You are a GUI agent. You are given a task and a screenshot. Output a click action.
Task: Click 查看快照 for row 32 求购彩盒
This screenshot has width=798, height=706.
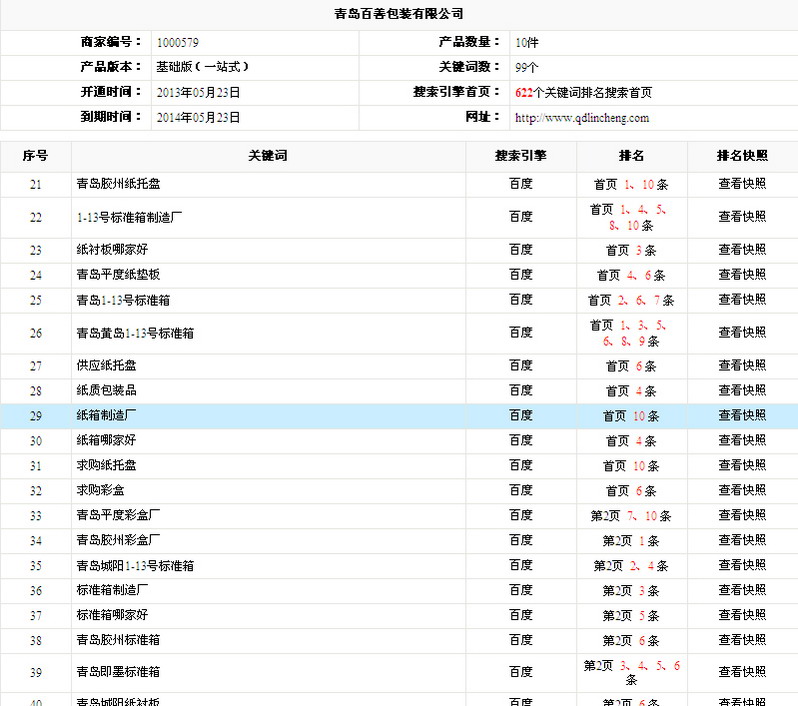point(742,490)
